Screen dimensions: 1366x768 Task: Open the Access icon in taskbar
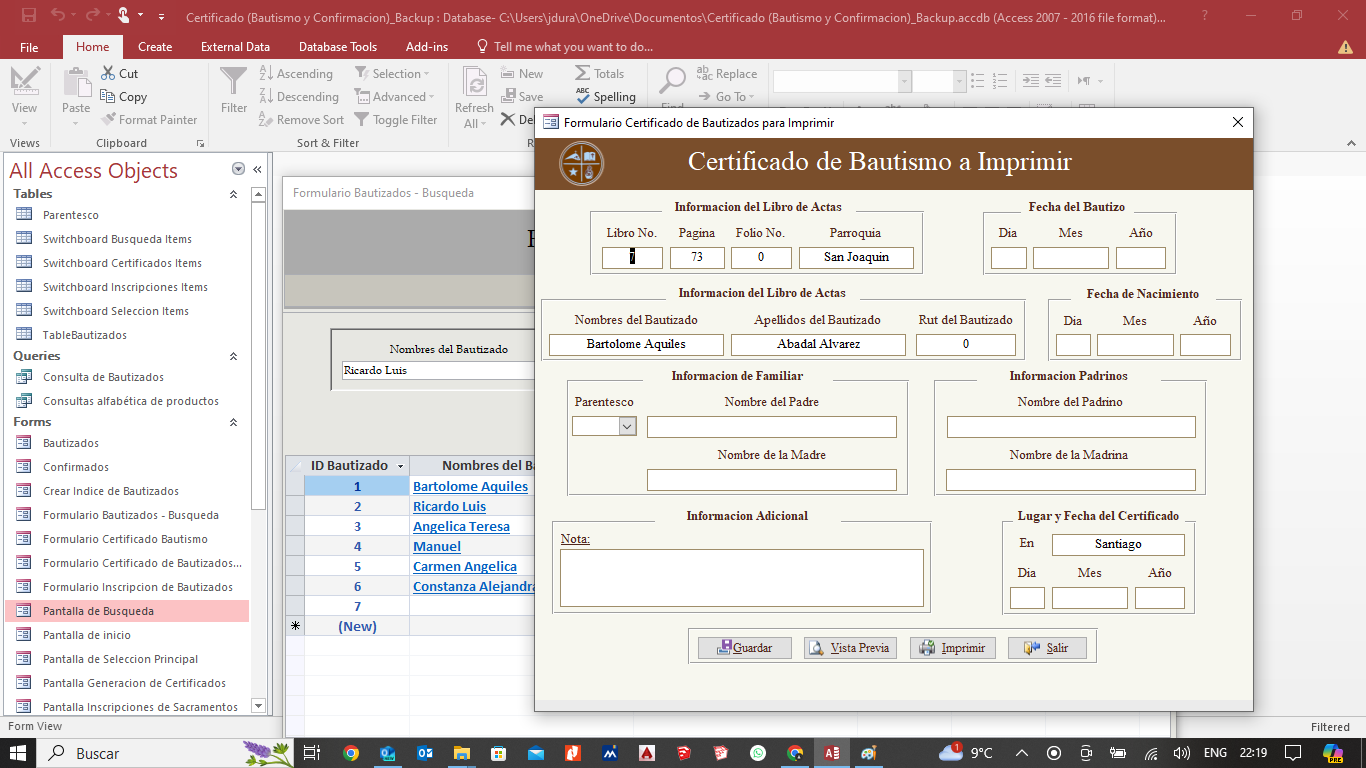click(x=831, y=753)
